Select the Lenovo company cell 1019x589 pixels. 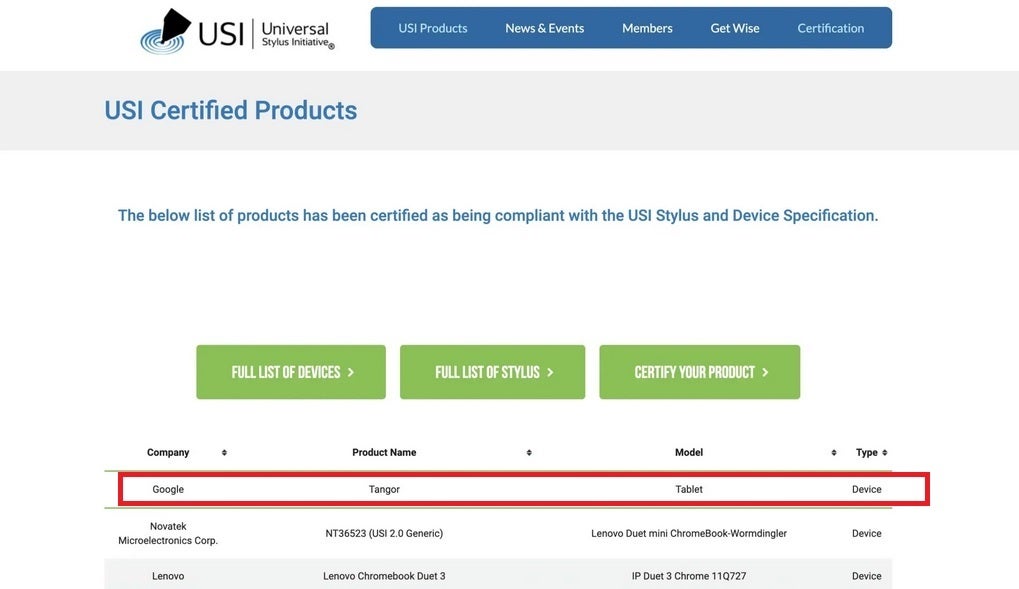(168, 576)
